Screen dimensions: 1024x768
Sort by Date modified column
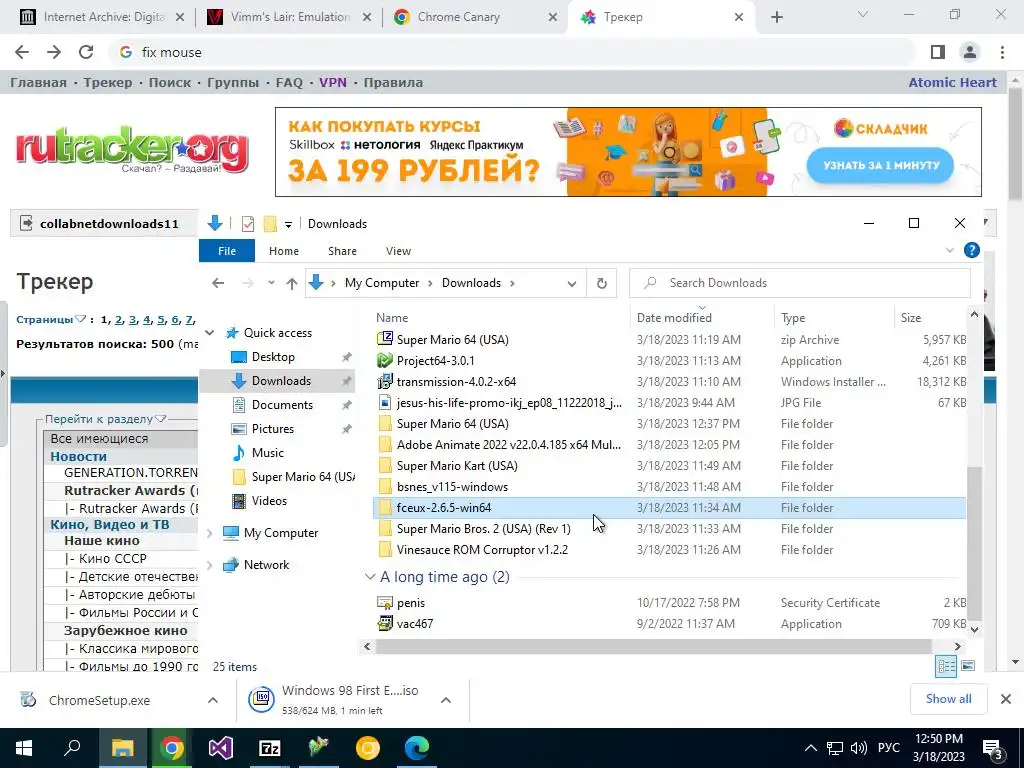pyautogui.click(x=702, y=318)
